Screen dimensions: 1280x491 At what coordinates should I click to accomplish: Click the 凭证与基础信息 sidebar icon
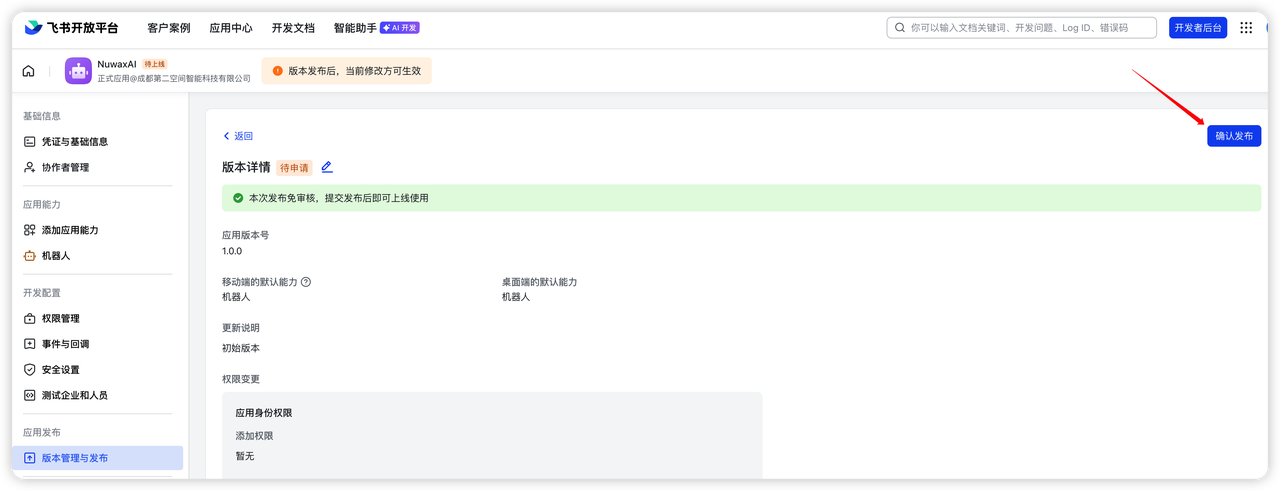[30, 142]
